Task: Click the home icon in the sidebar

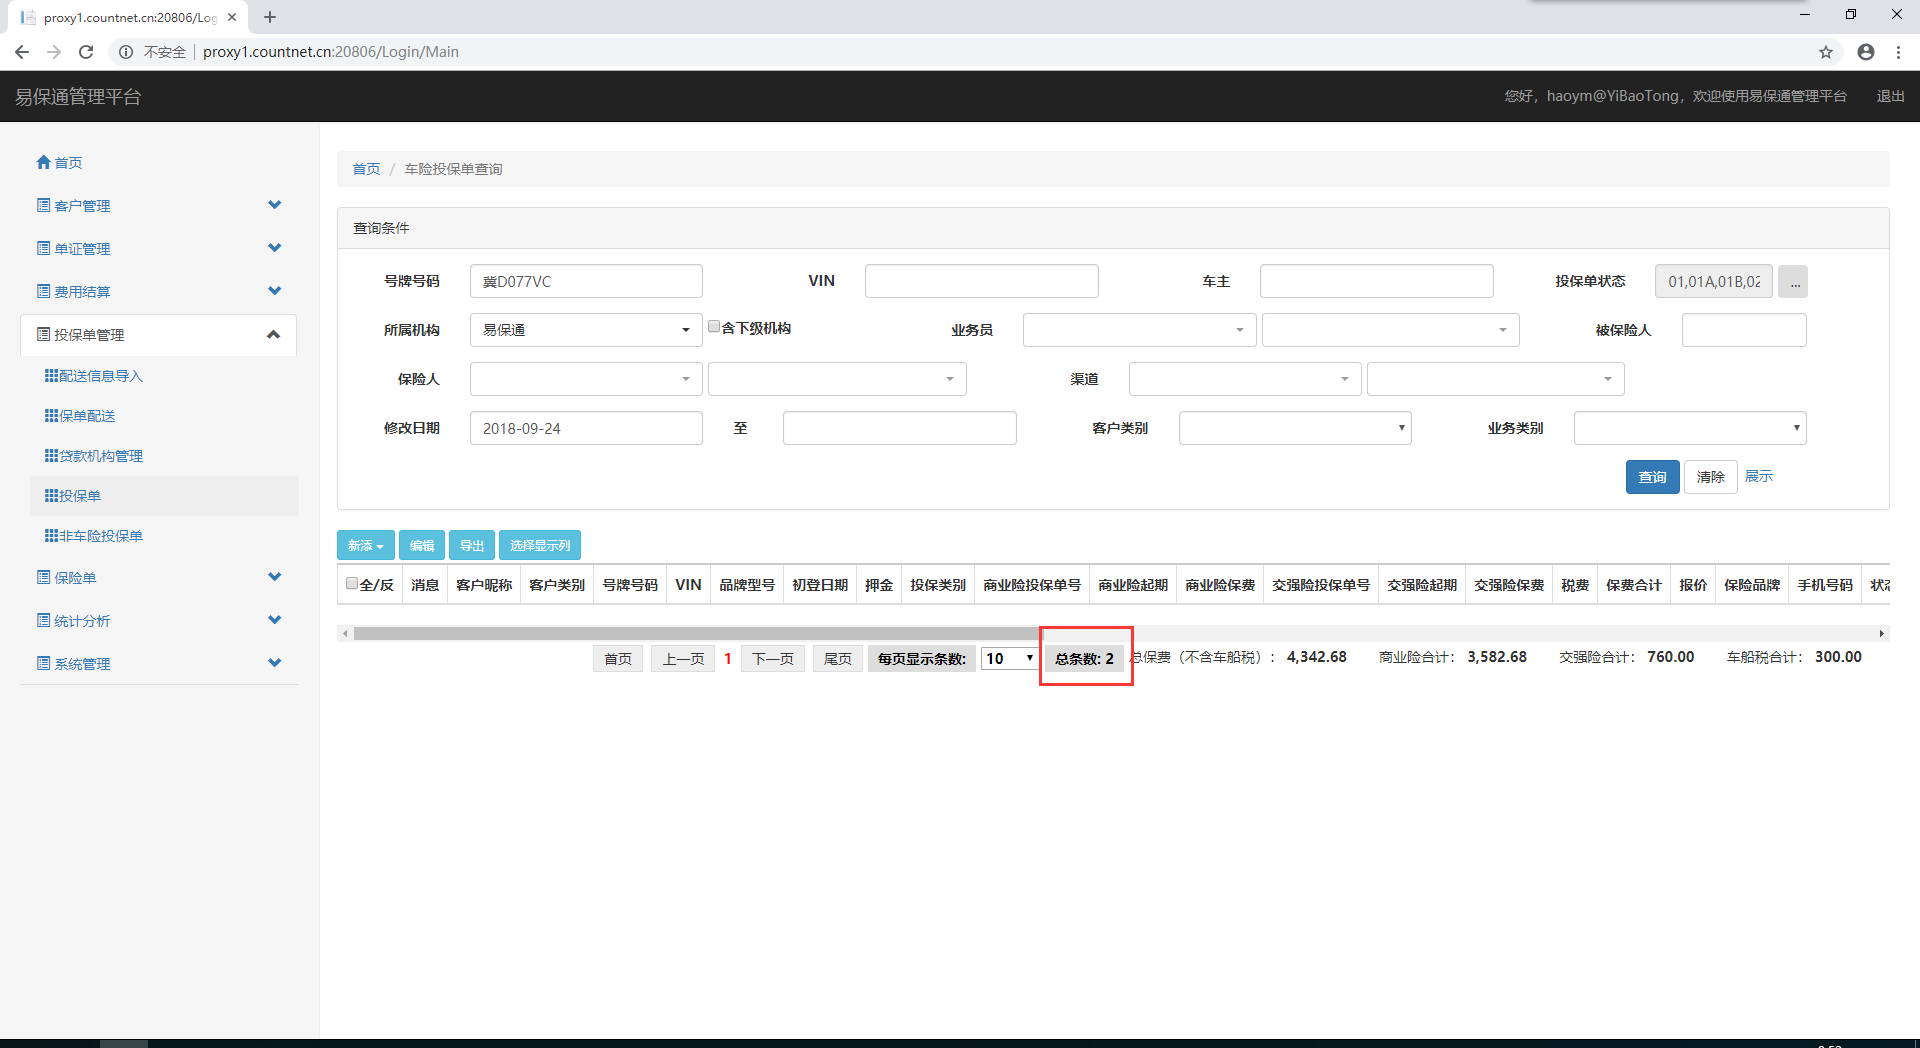Action: 43,162
